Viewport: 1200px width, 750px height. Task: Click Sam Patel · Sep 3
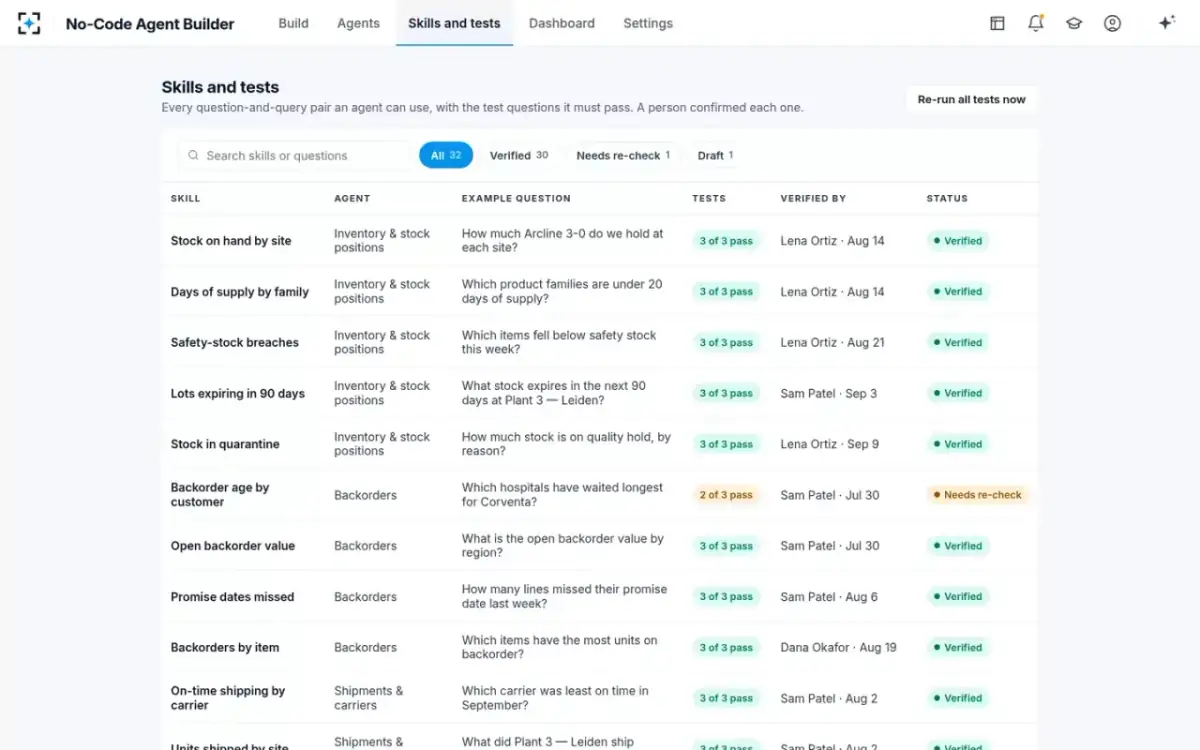point(829,393)
